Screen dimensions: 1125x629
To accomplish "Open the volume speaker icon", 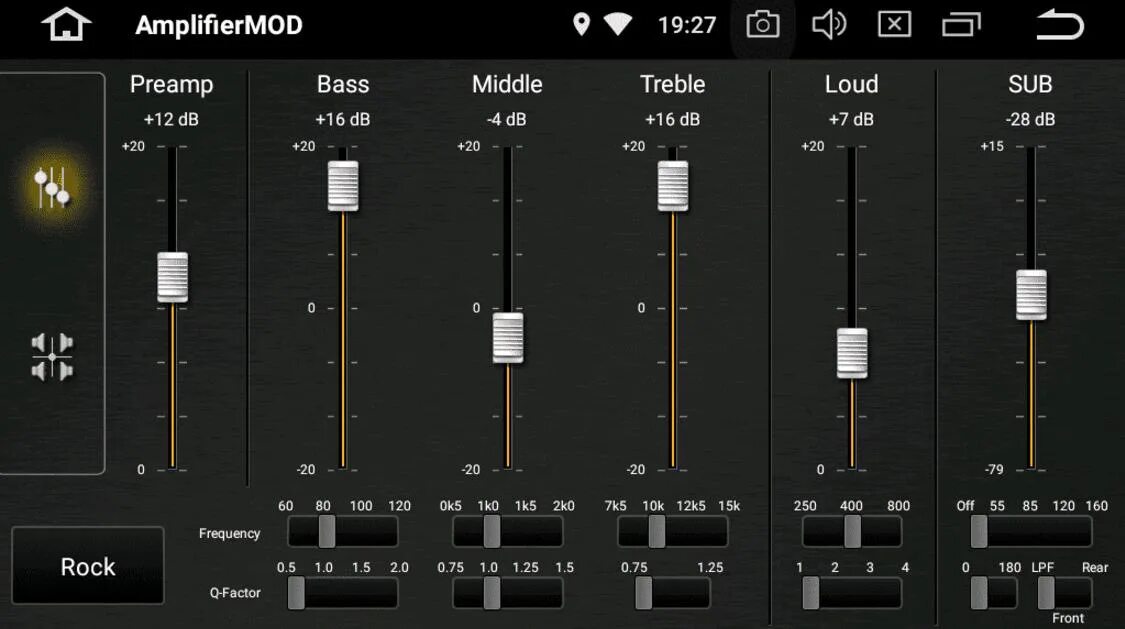I will [829, 25].
